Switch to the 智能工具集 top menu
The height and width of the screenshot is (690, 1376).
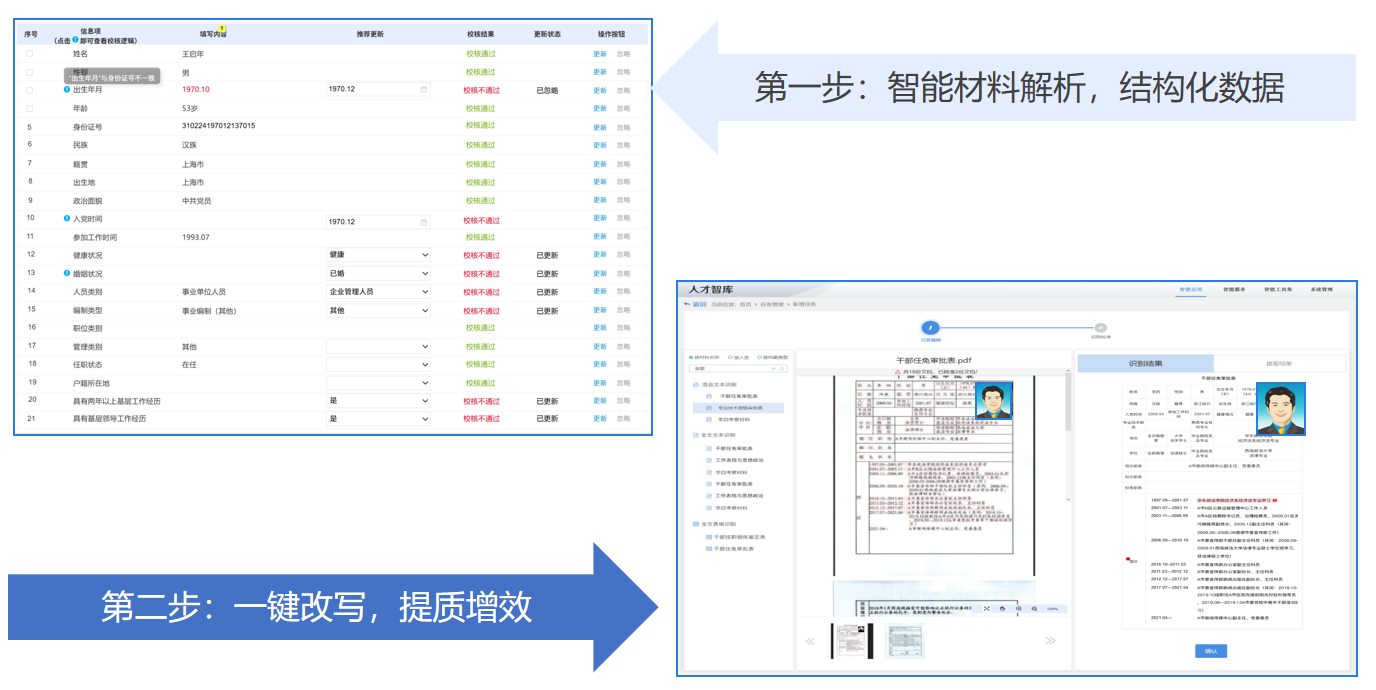point(1278,289)
